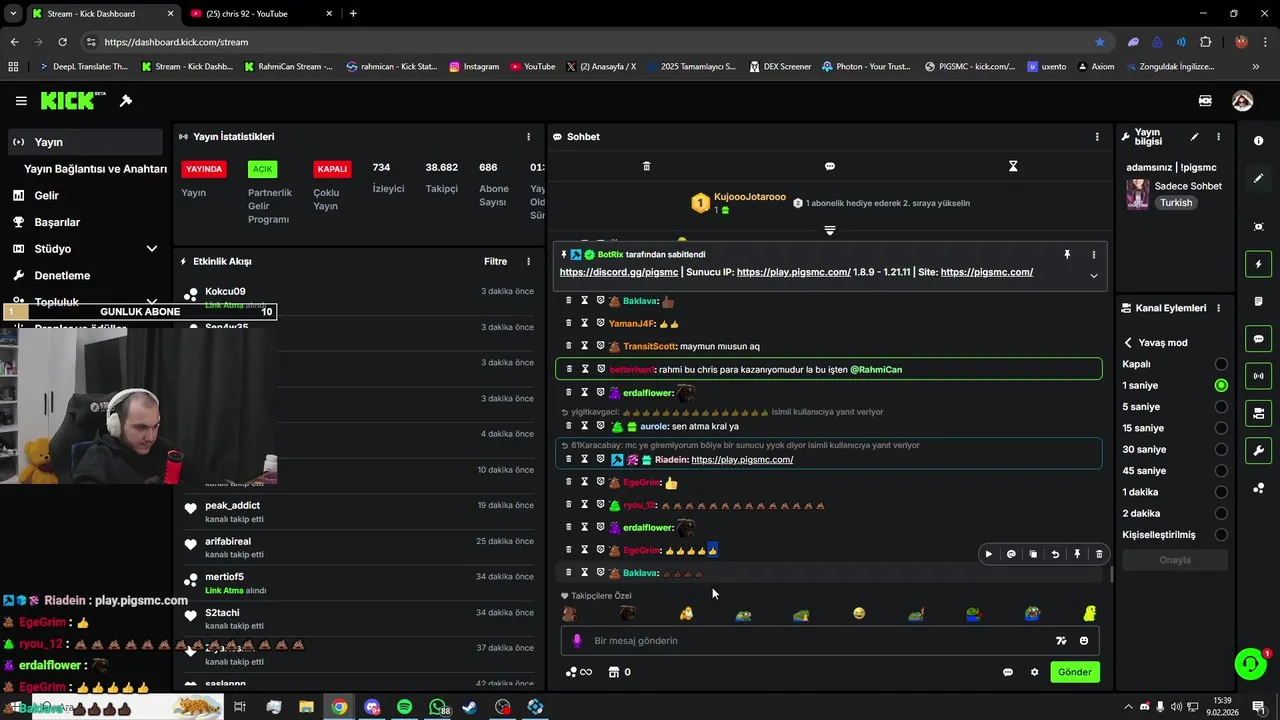1280x720 pixels.
Task: Click the info icon in right sidebar
Action: 1258,141
